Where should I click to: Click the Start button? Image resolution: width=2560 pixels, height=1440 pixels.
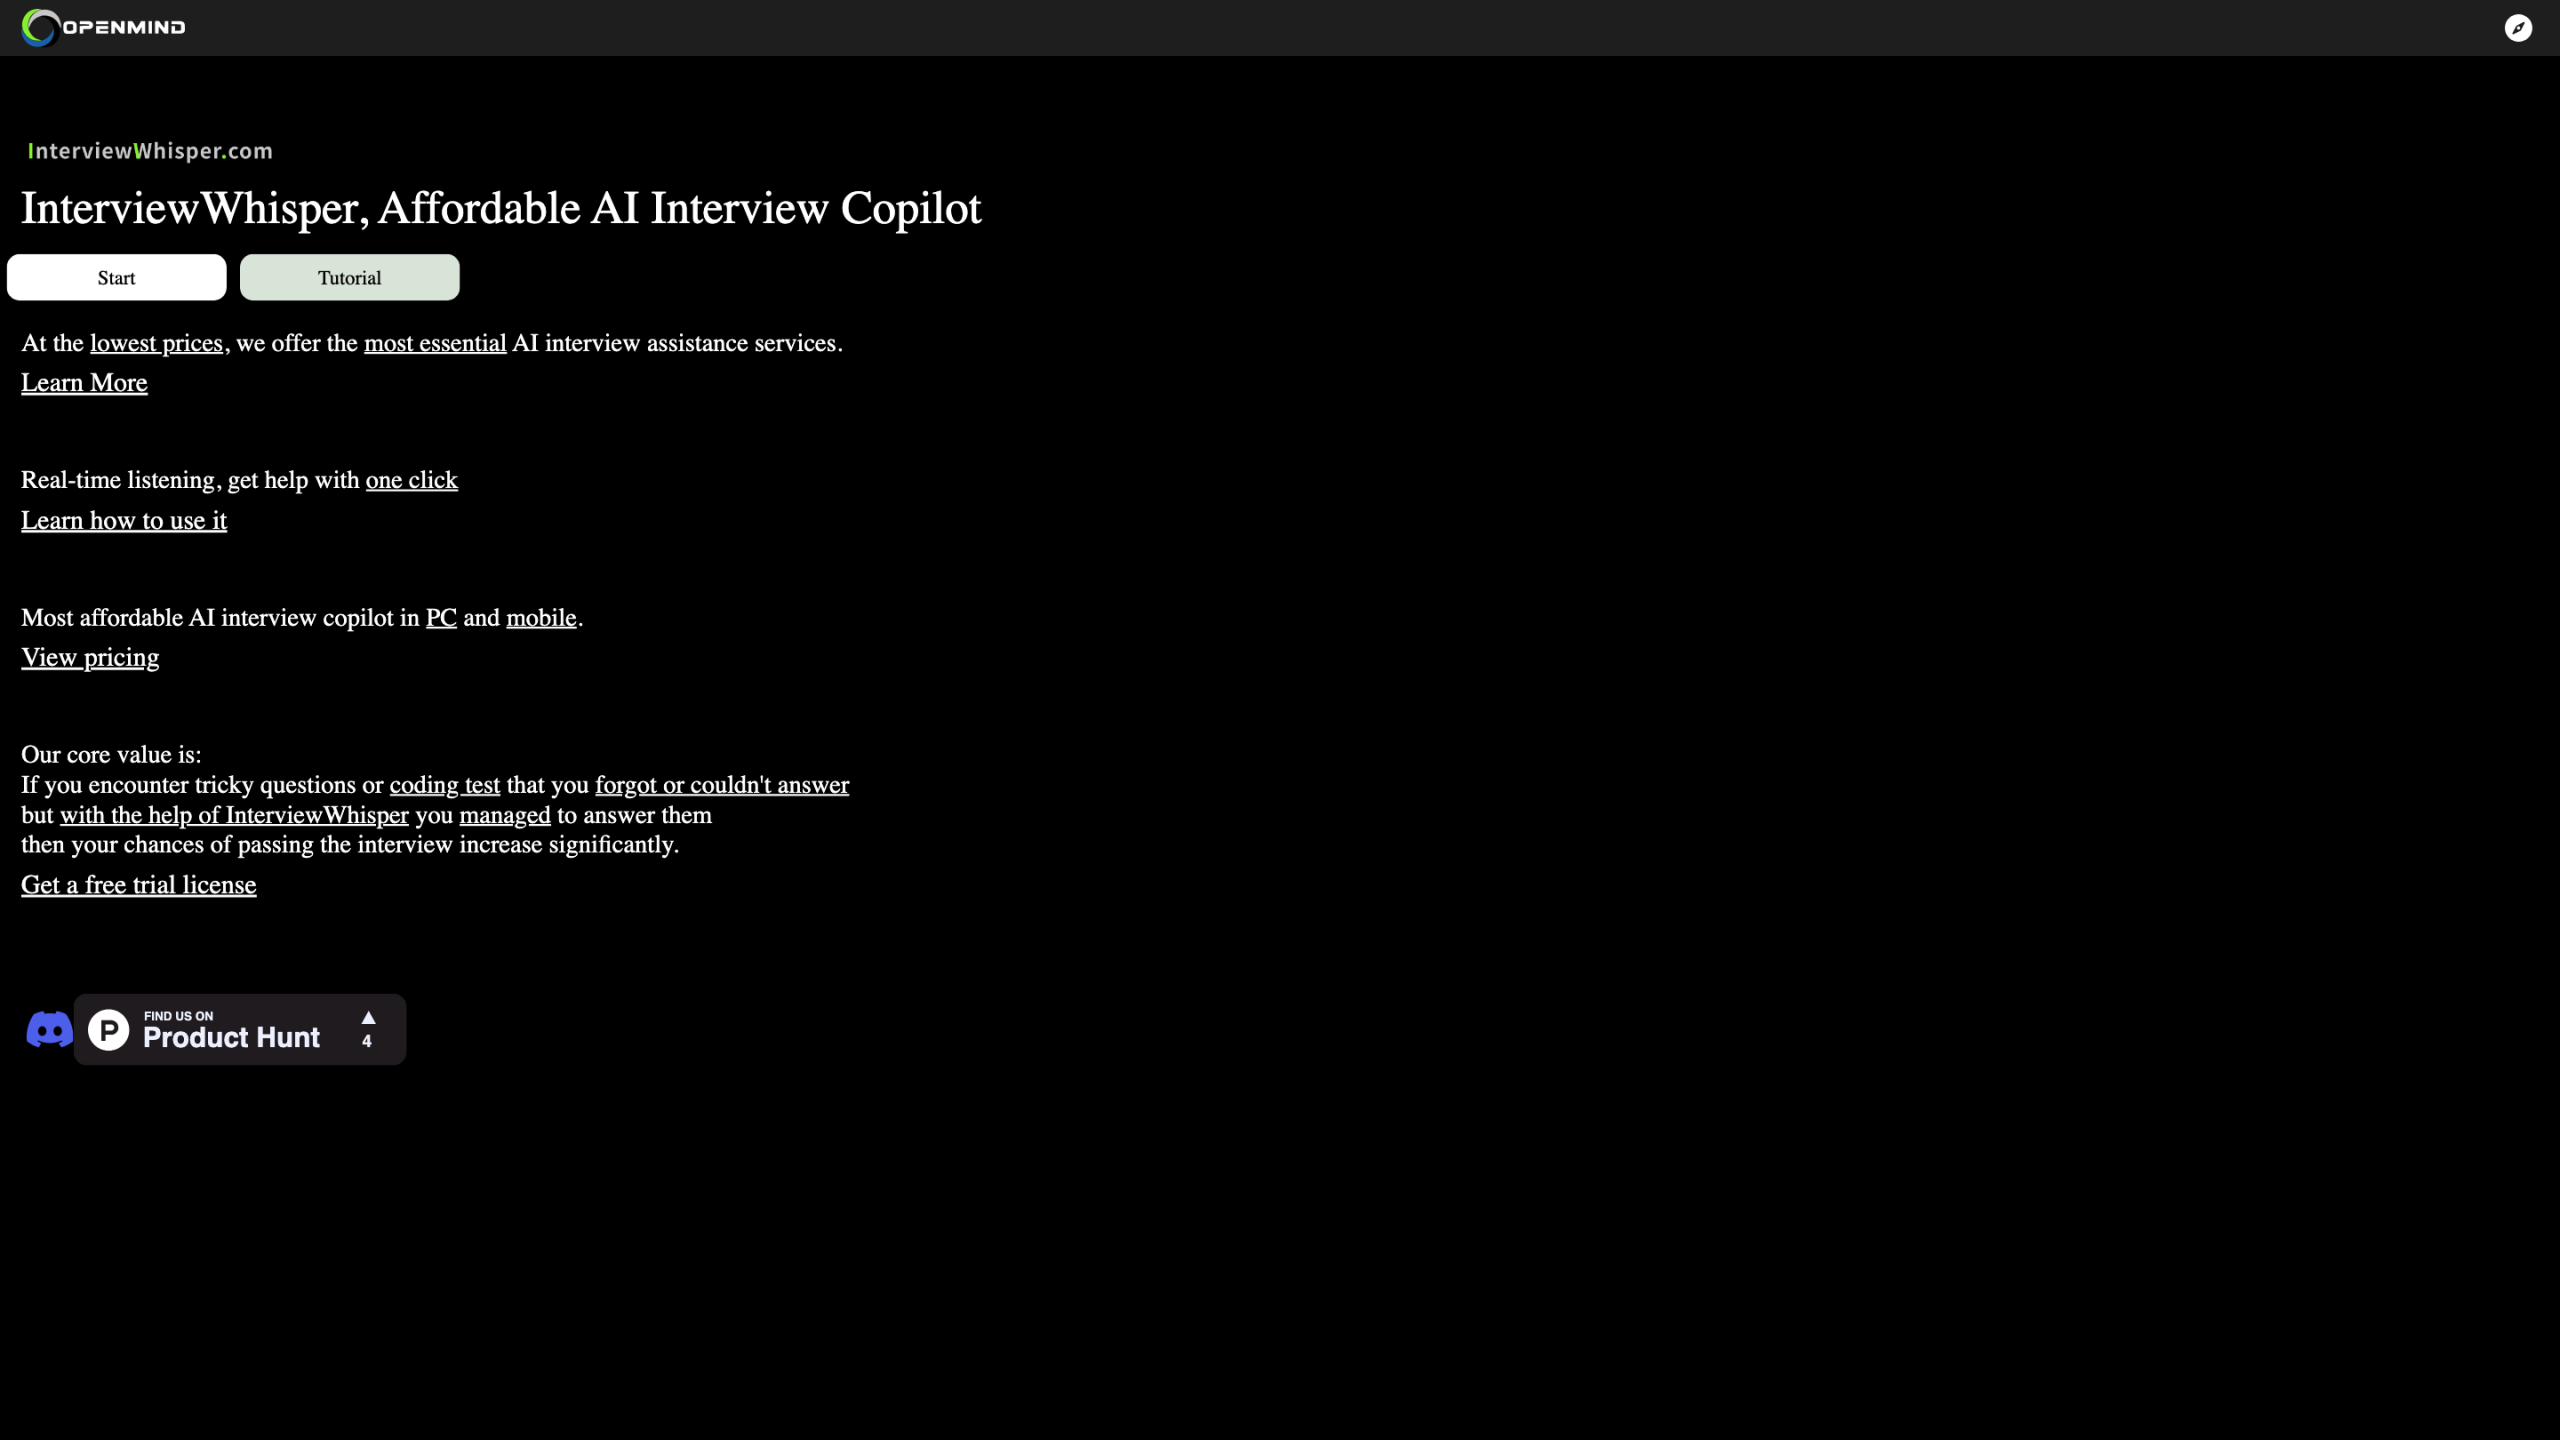[x=117, y=277]
